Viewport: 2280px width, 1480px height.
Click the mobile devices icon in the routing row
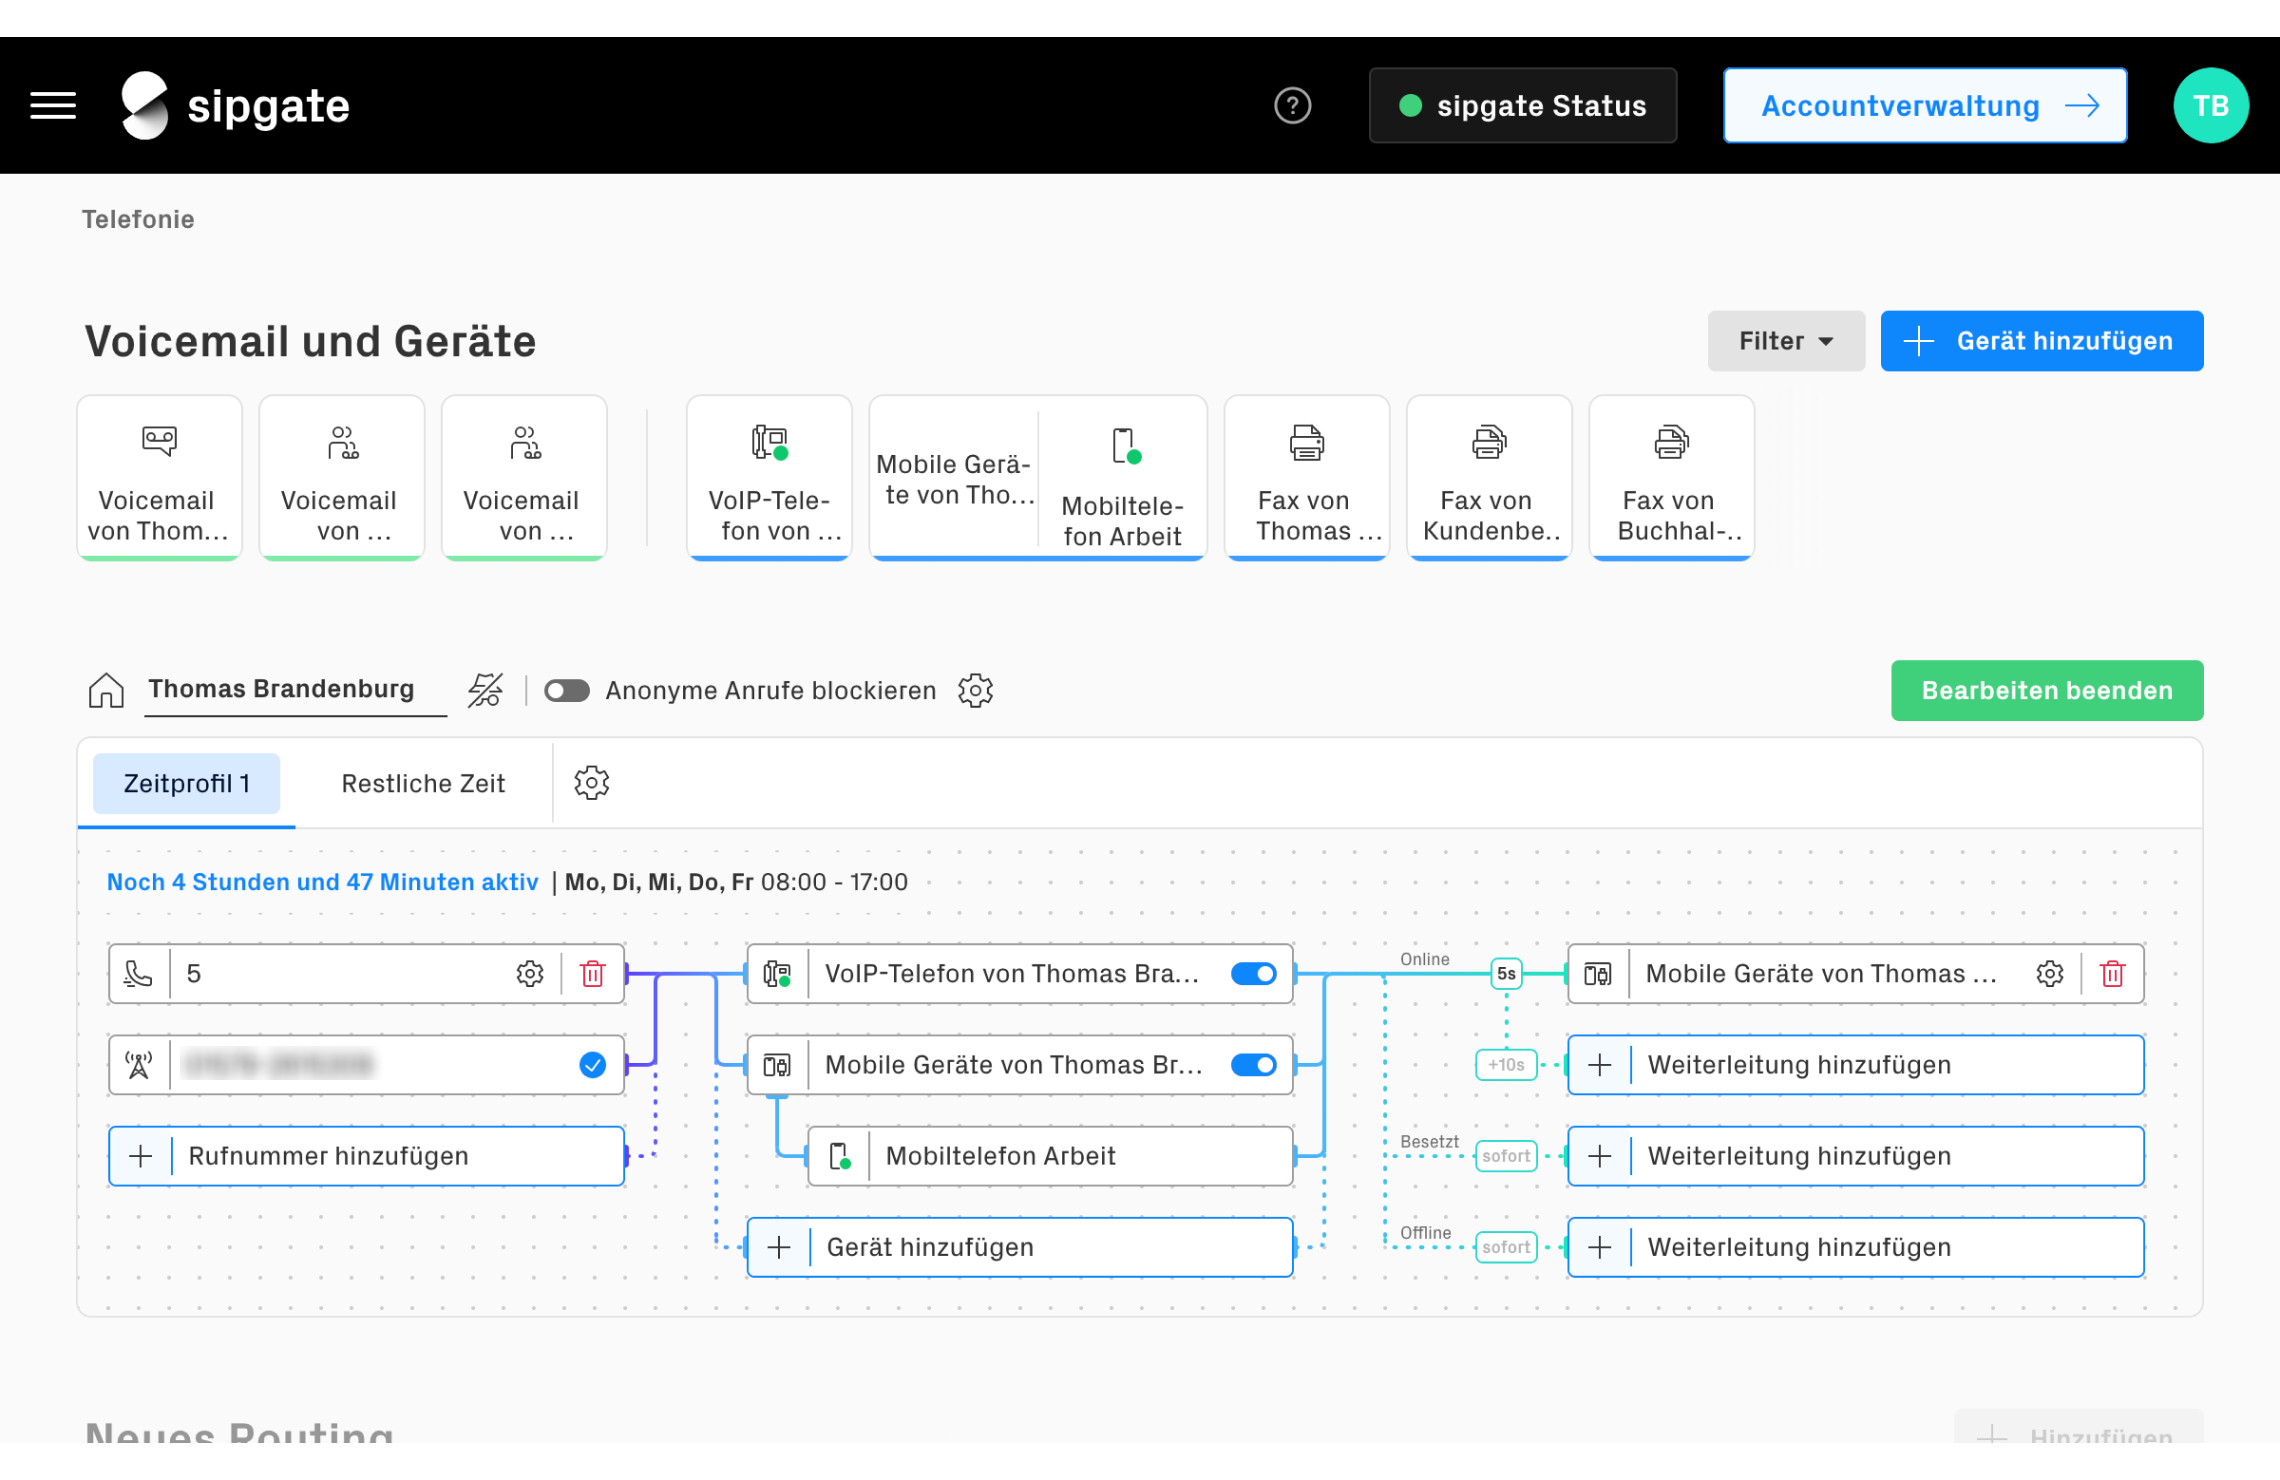click(x=777, y=1064)
